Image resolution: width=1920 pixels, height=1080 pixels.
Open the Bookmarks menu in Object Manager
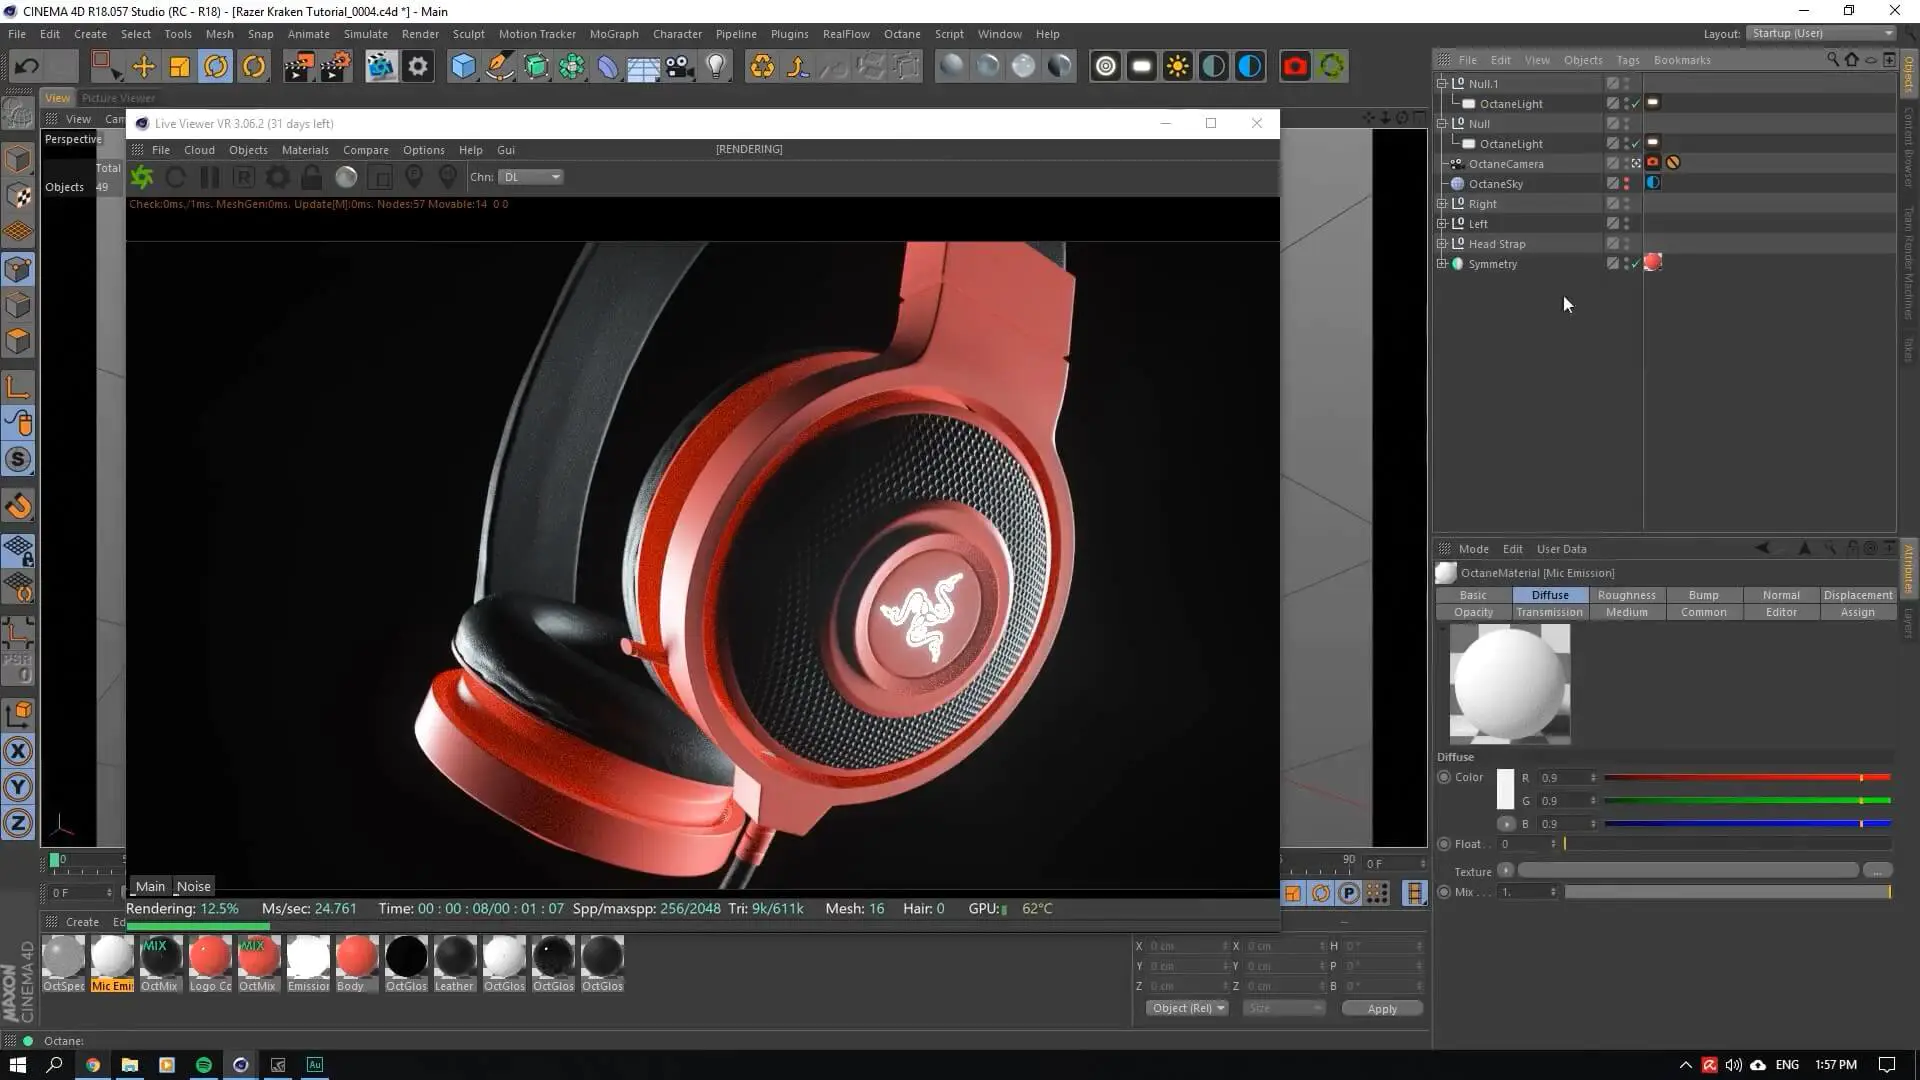pos(1681,60)
